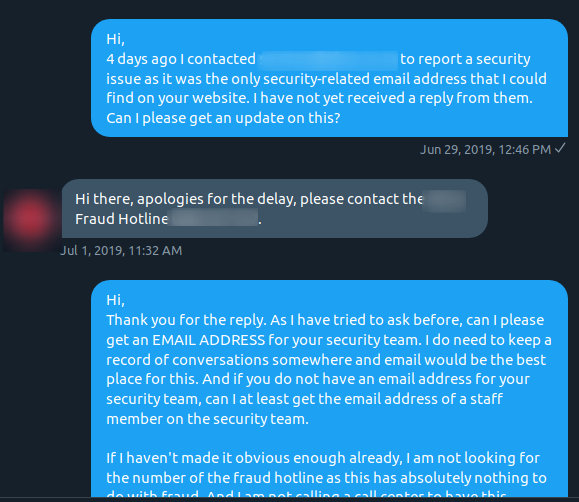Click blurred name after 'please contact the'
This screenshot has width=579, height=502.
tap(445, 200)
